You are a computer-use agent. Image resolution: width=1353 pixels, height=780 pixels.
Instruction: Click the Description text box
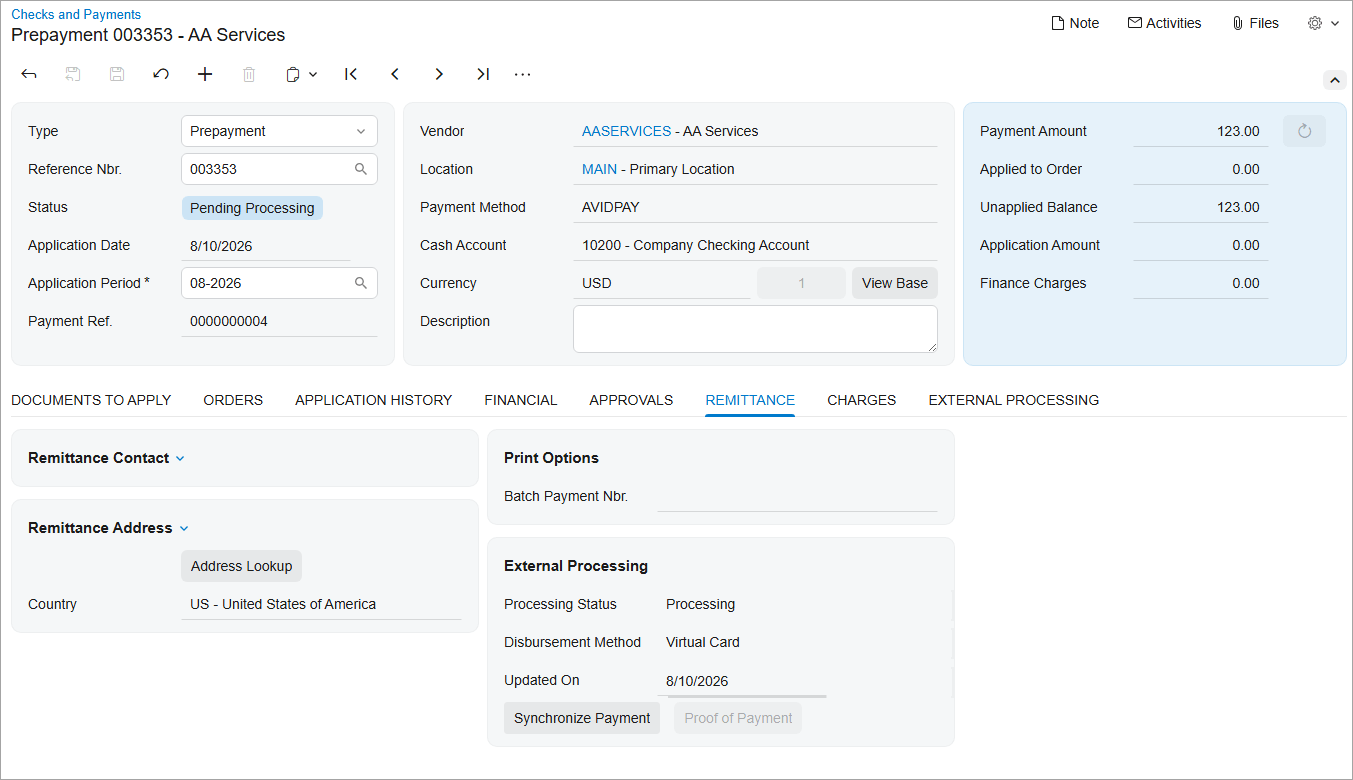(755, 329)
